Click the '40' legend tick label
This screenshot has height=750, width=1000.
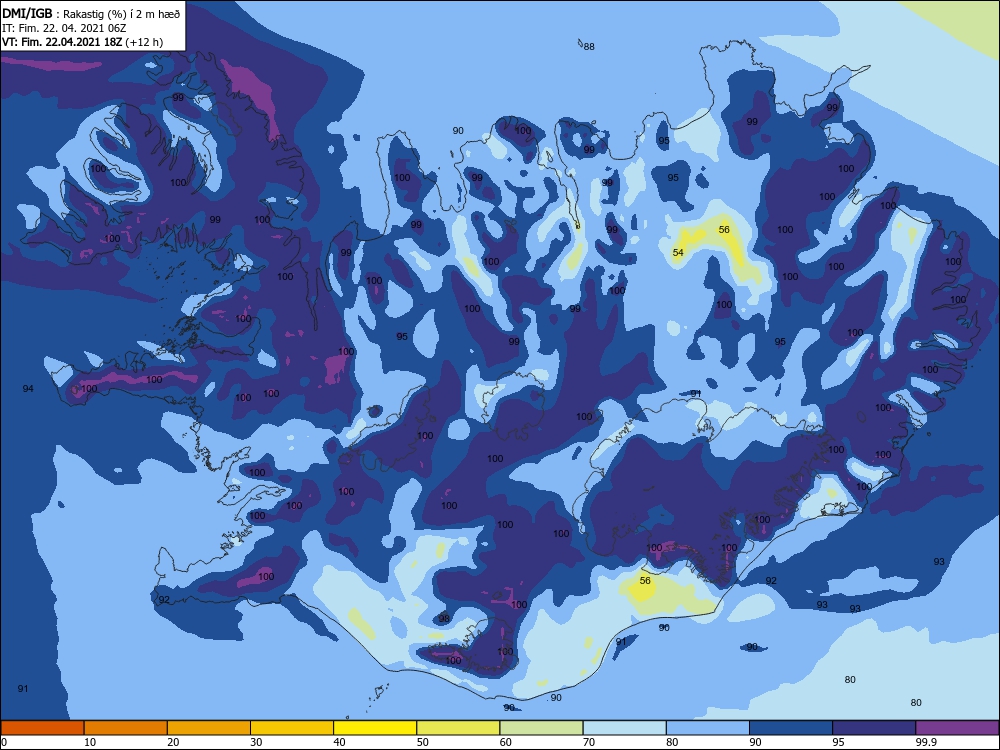339,742
